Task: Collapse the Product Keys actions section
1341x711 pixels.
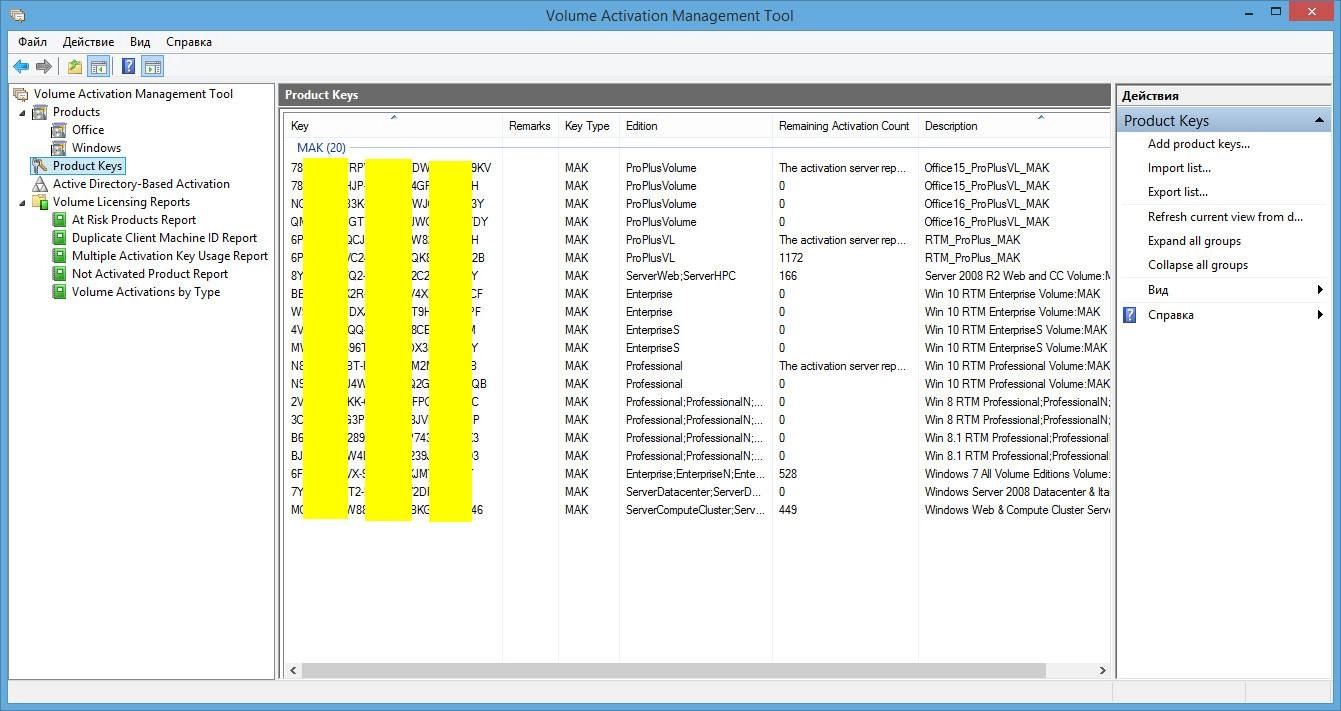Action: [x=1320, y=121]
